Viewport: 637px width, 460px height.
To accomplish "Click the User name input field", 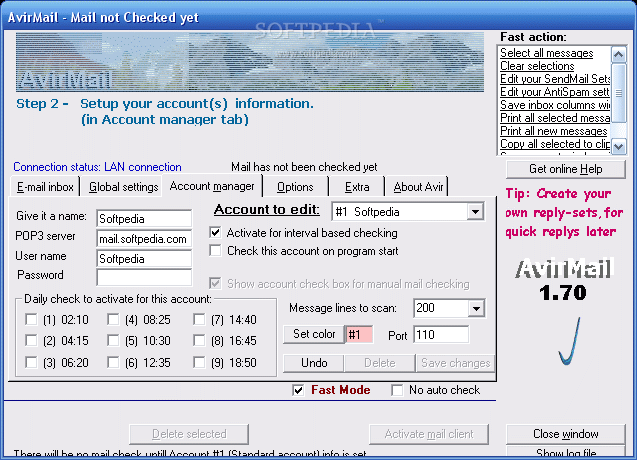I will [x=144, y=259].
